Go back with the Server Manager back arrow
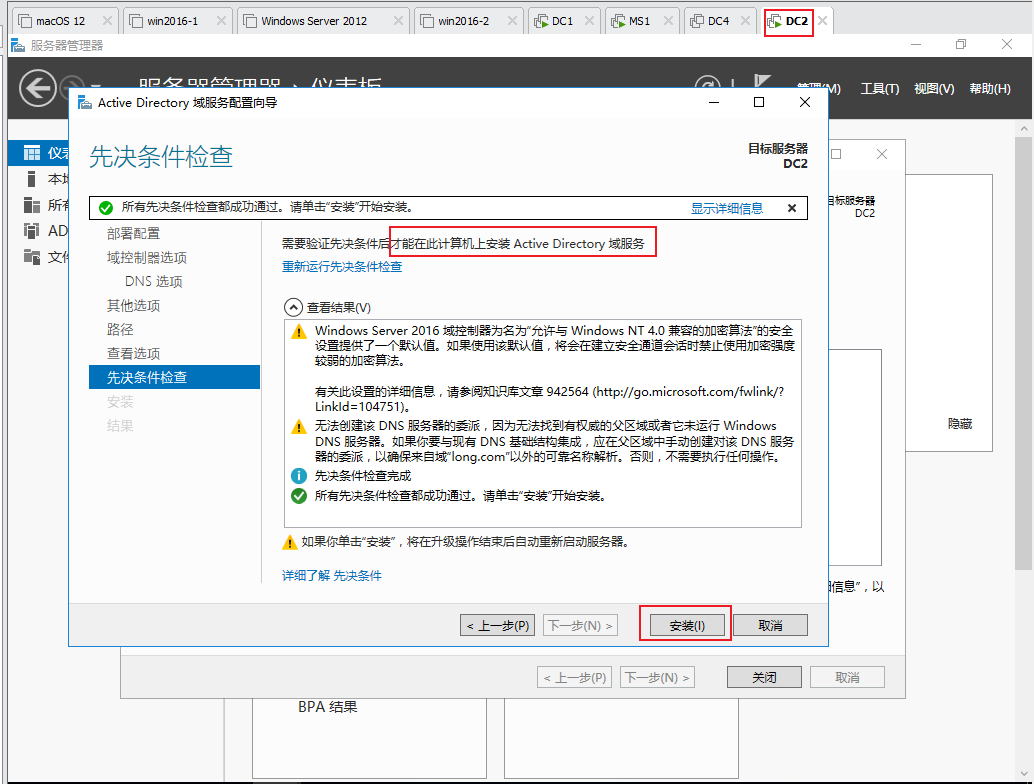The width and height of the screenshot is (1034, 784). [x=38, y=88]
